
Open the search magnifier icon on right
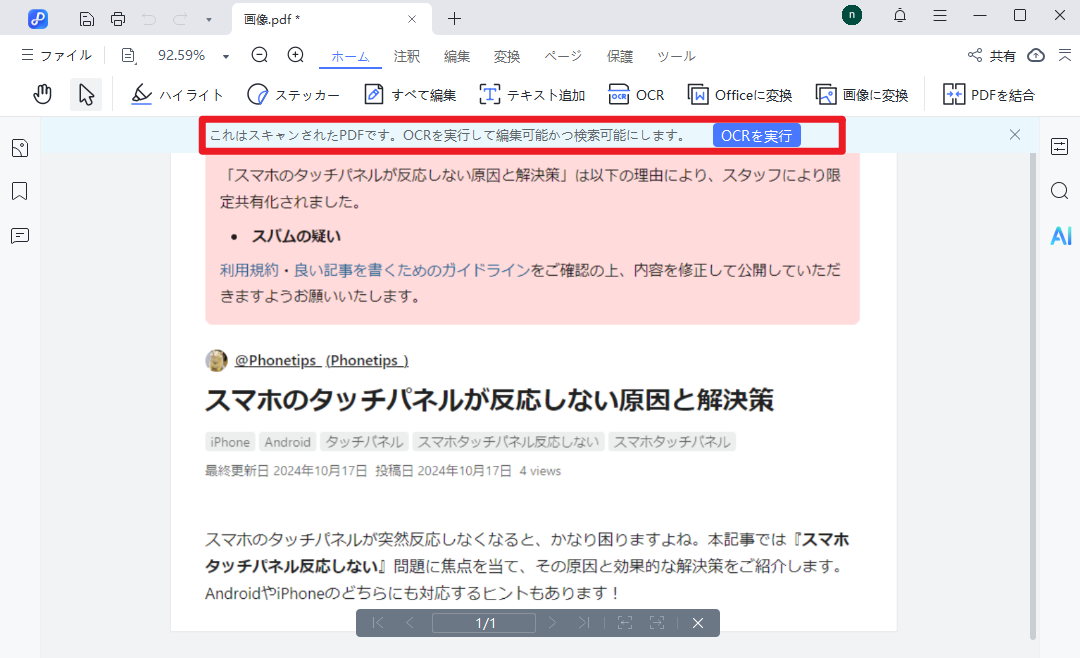pyautogui.click(x=1060, y=191)
